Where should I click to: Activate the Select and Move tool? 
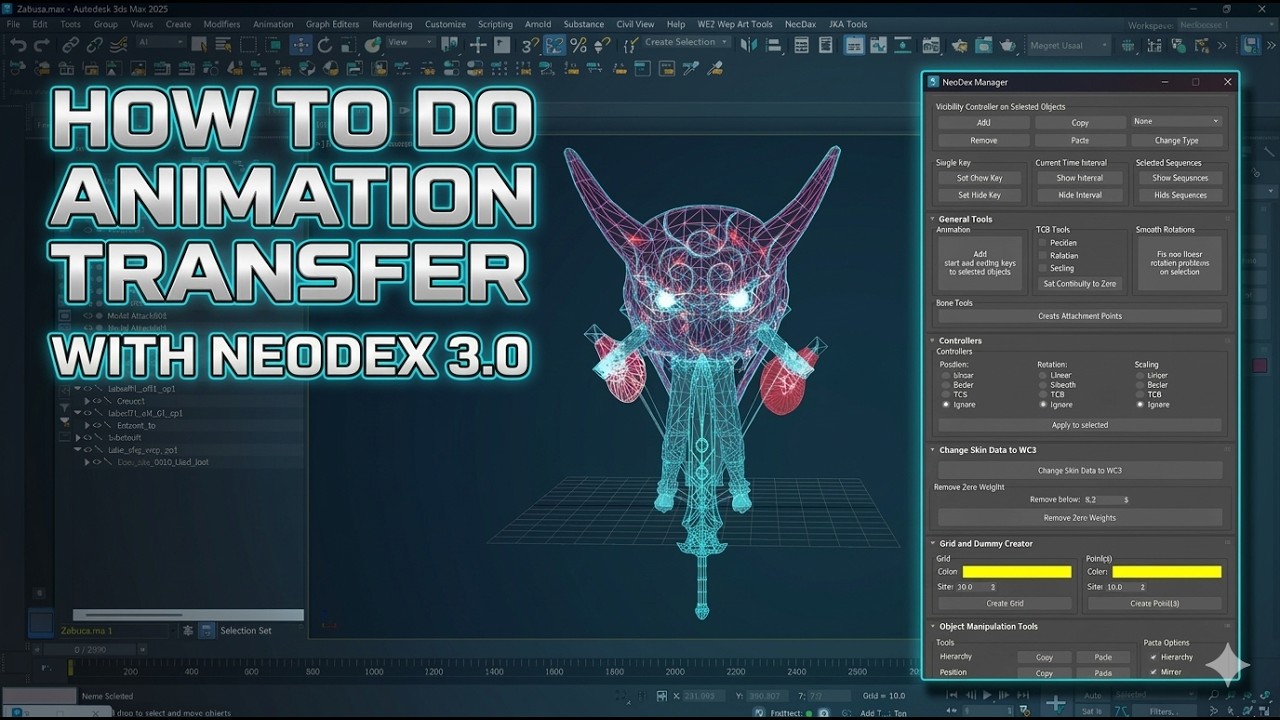coord(300,45)
